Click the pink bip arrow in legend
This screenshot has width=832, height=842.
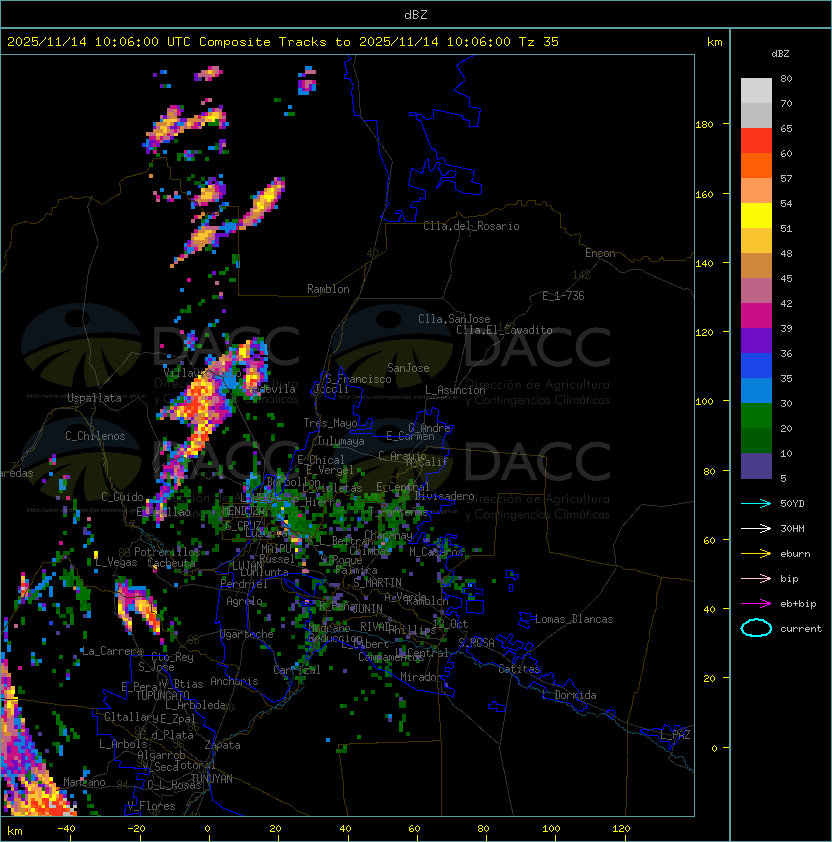[x=756, y=578]
